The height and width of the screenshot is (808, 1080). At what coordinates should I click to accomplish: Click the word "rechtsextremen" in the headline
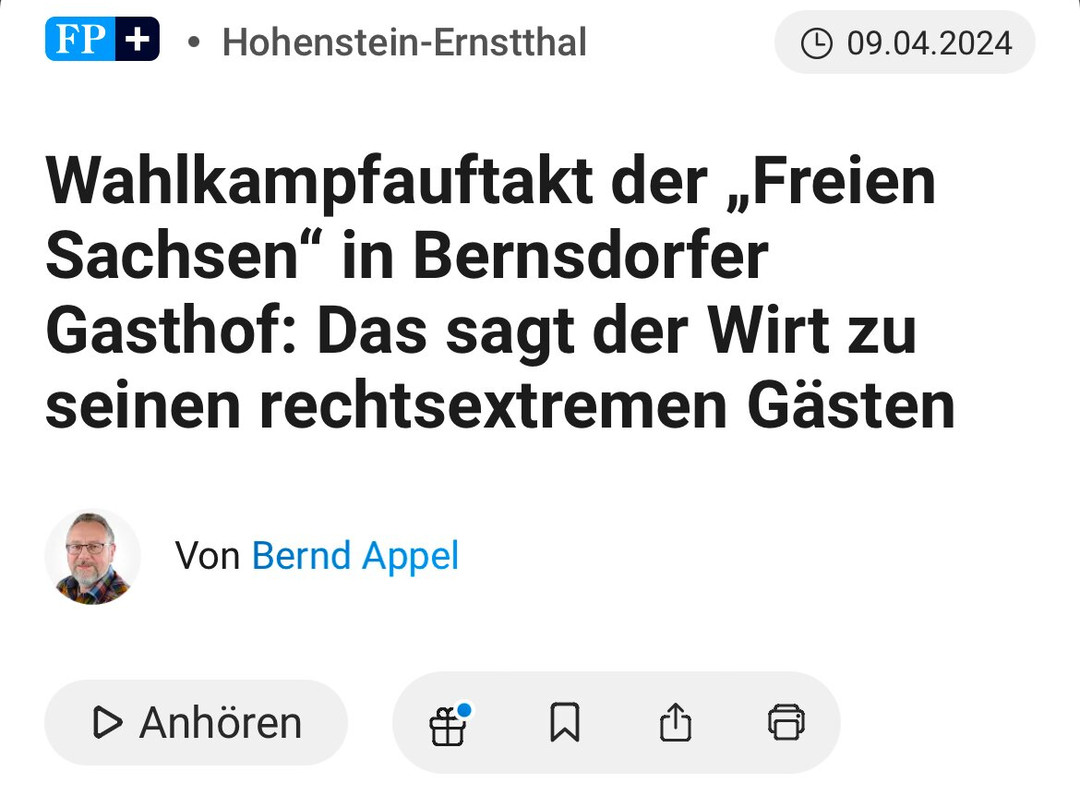click(x=480, y=408)
